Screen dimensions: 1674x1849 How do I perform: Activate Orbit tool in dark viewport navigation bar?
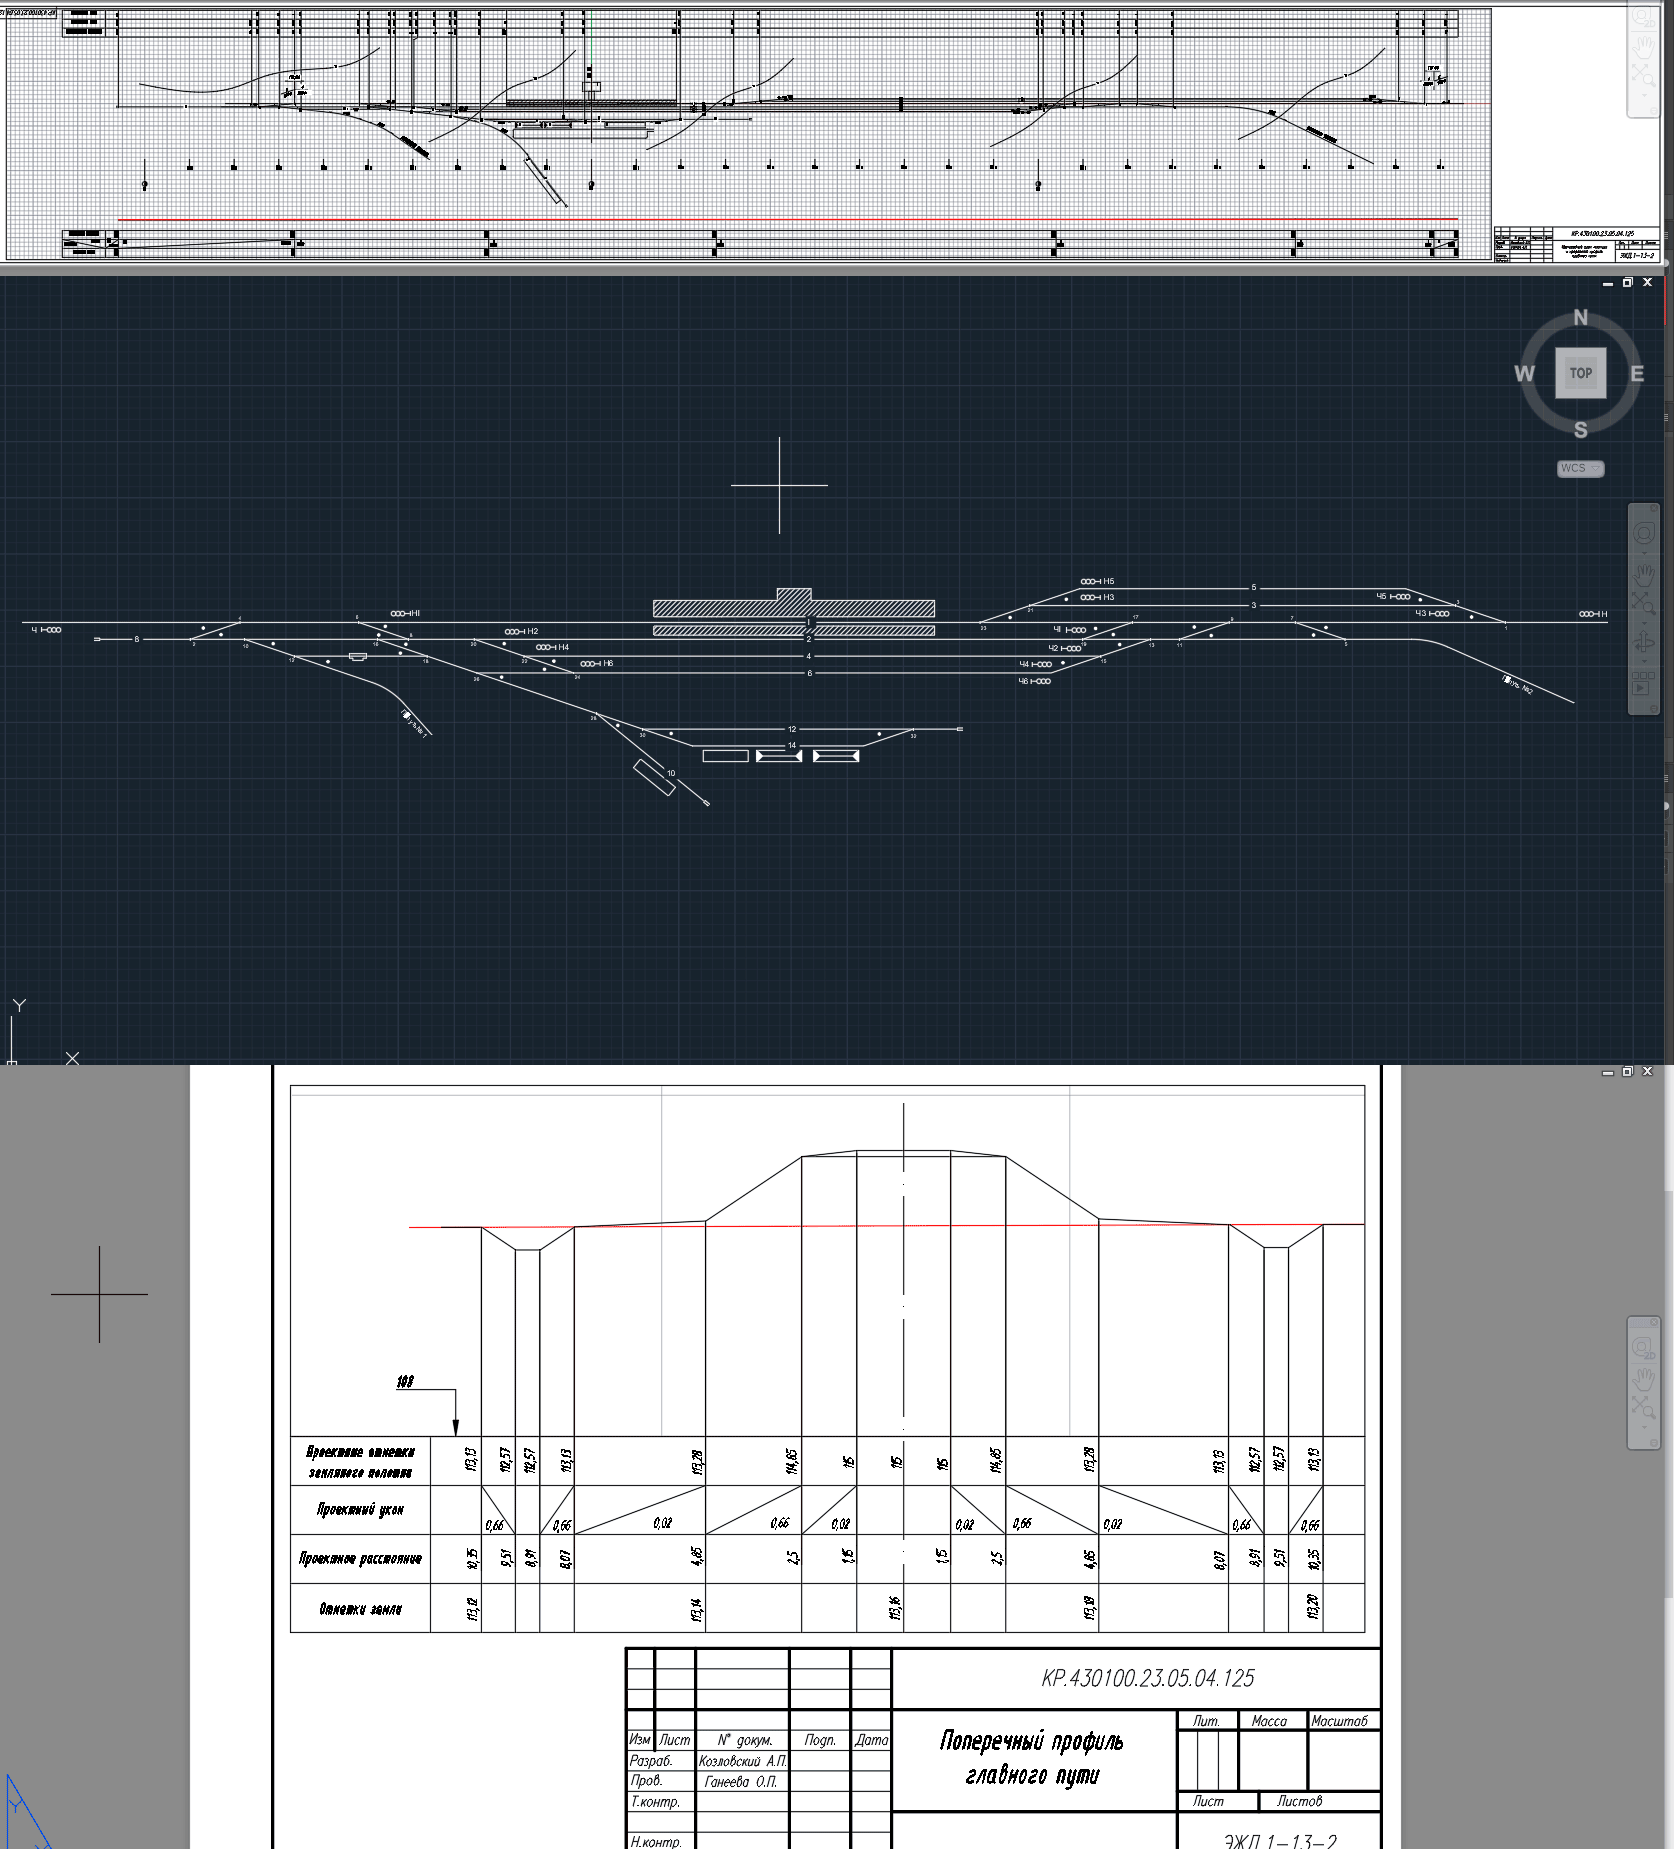click(1644, 642)
